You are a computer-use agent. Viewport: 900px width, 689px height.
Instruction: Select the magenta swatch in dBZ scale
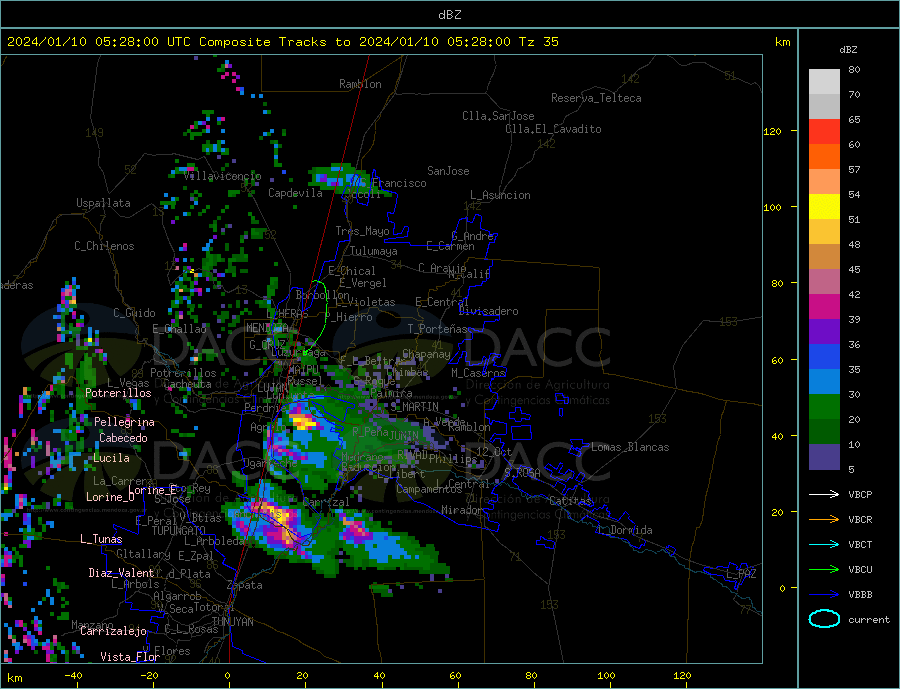(824, 307)
